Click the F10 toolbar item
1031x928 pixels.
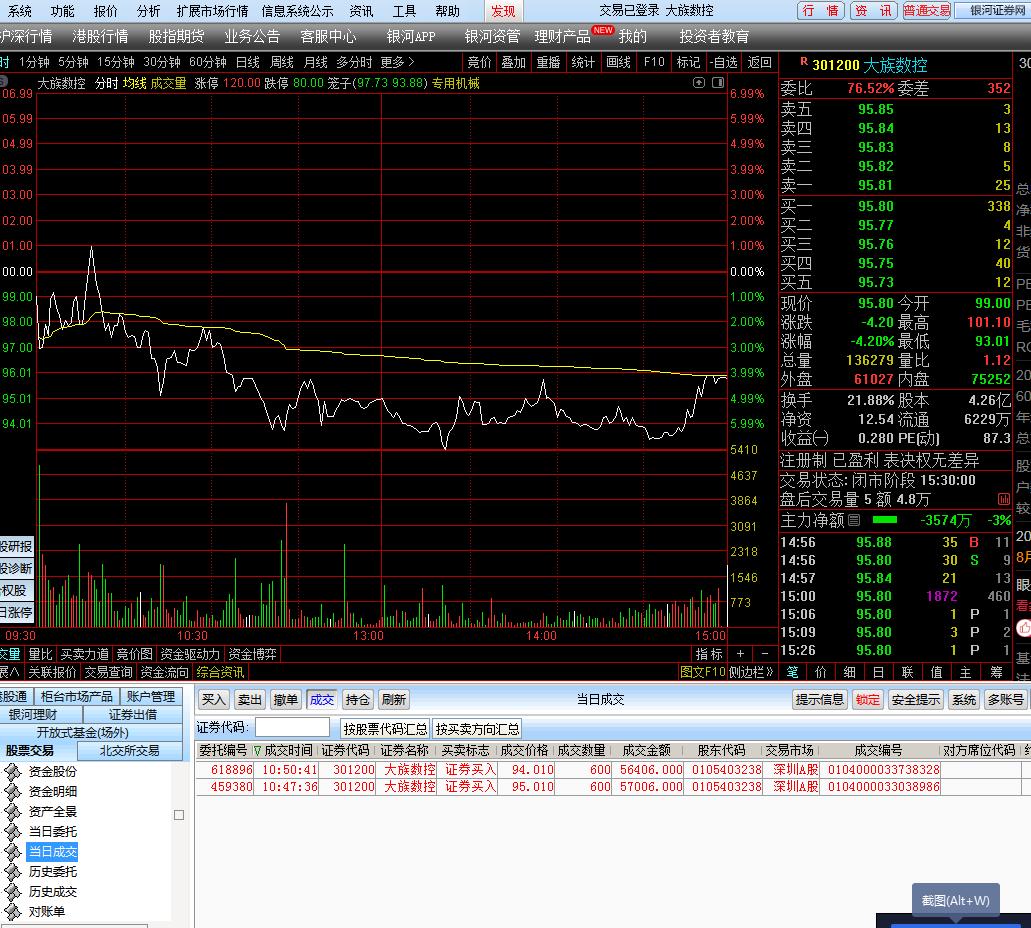[654, 62]
